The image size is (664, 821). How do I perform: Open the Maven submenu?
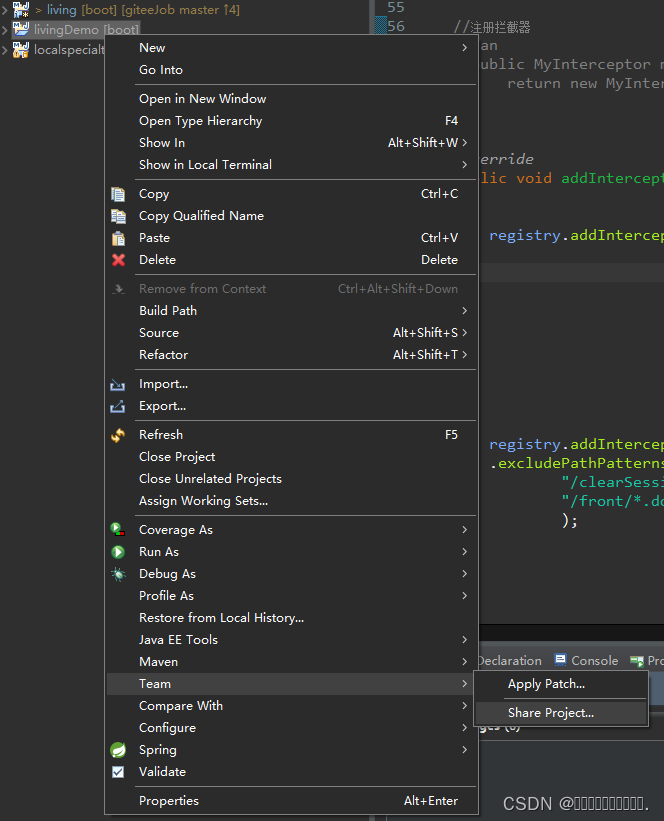[x=291, y=662]
